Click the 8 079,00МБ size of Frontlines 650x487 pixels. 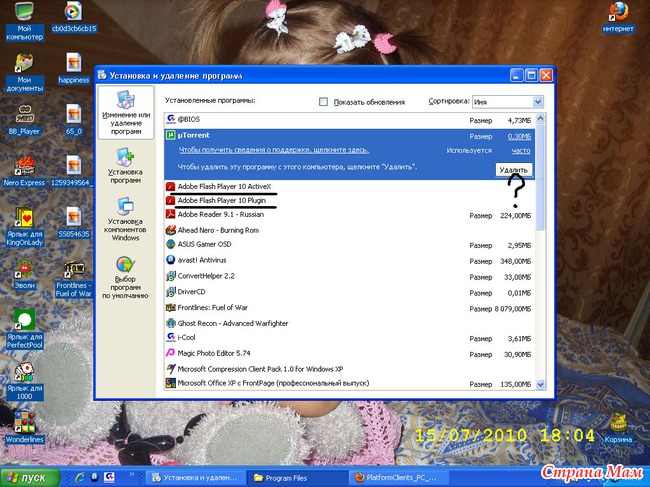pos(512,309)
